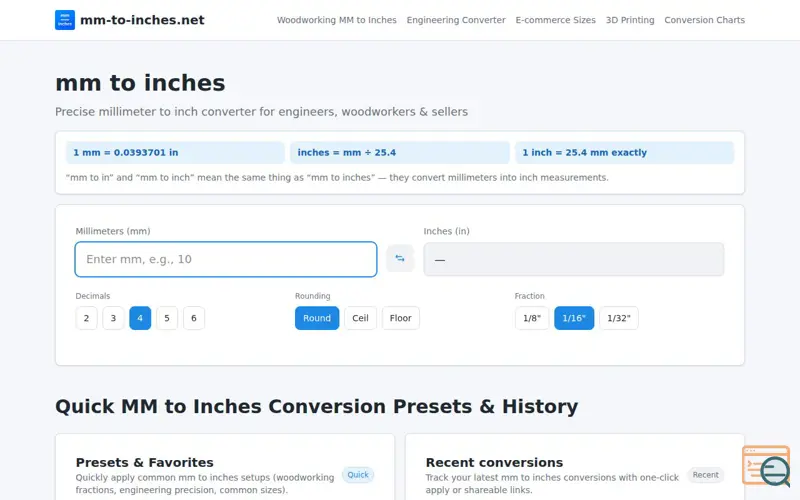Image resolution: width=800 pixels, height=500 pixels.
Task: Choose 6 decimal places
Action: 194,318
